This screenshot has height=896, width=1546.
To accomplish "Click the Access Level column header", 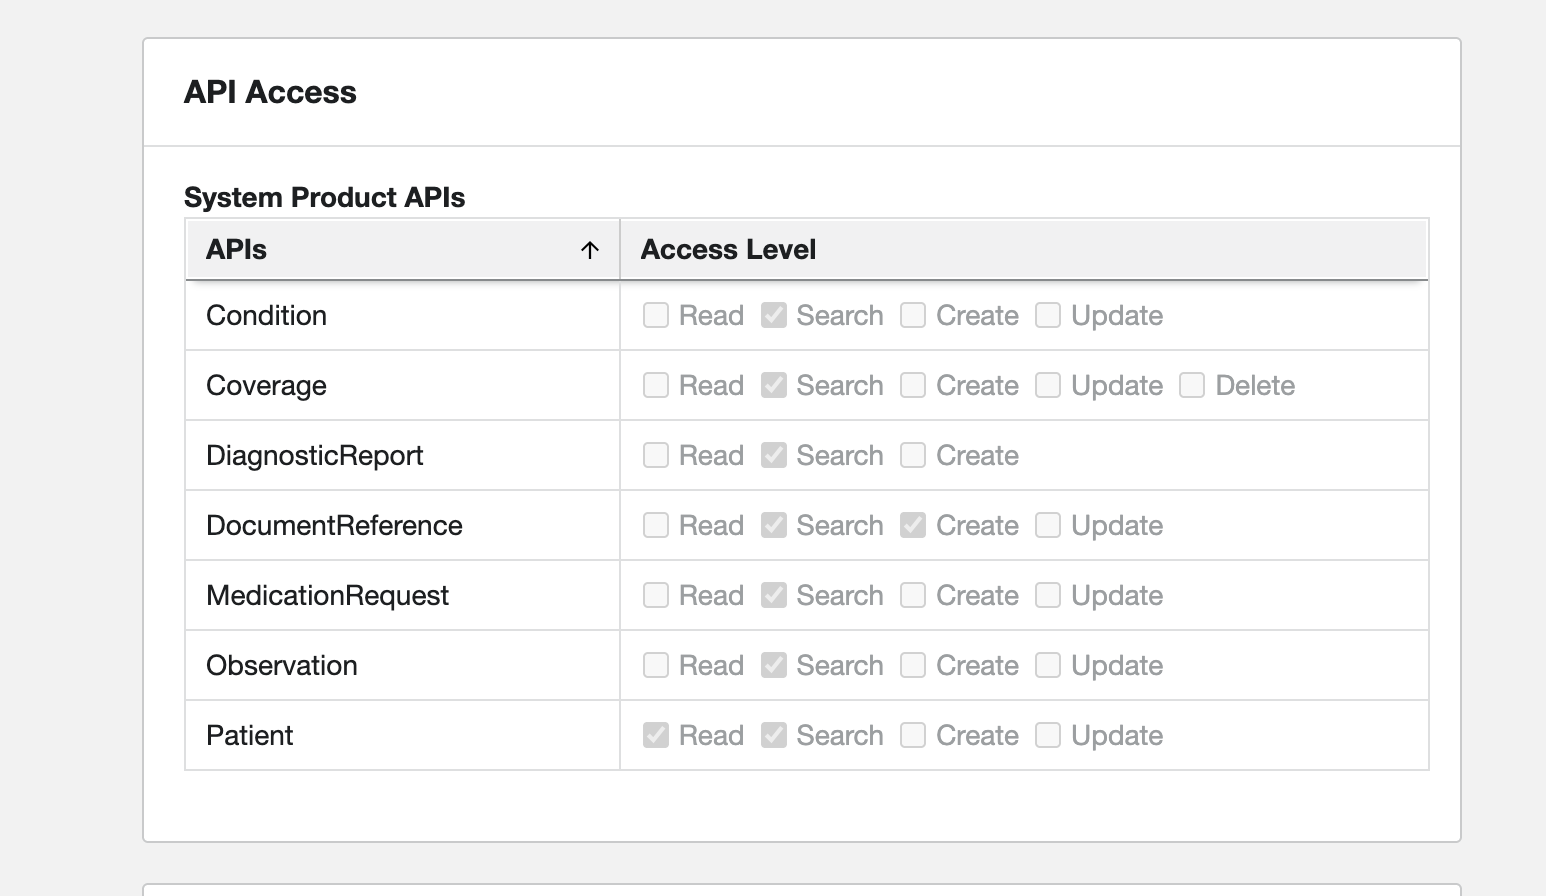I will click(x=728, y=250).
